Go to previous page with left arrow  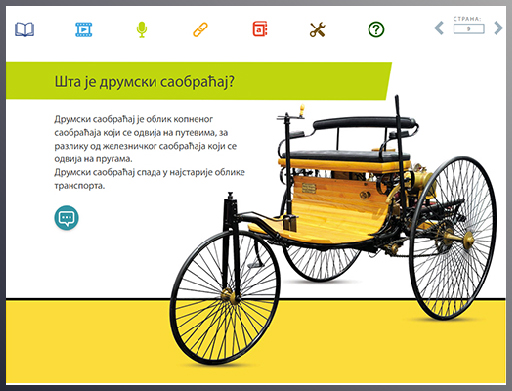pos(439,28)
